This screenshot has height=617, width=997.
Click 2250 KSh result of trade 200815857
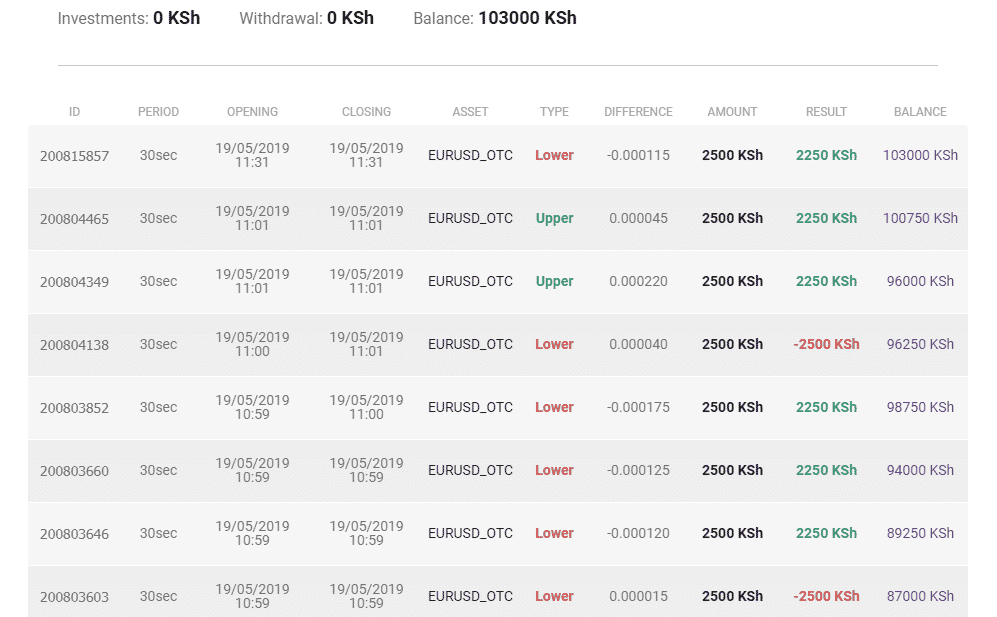pyautogui.click(x=827, y=155)
